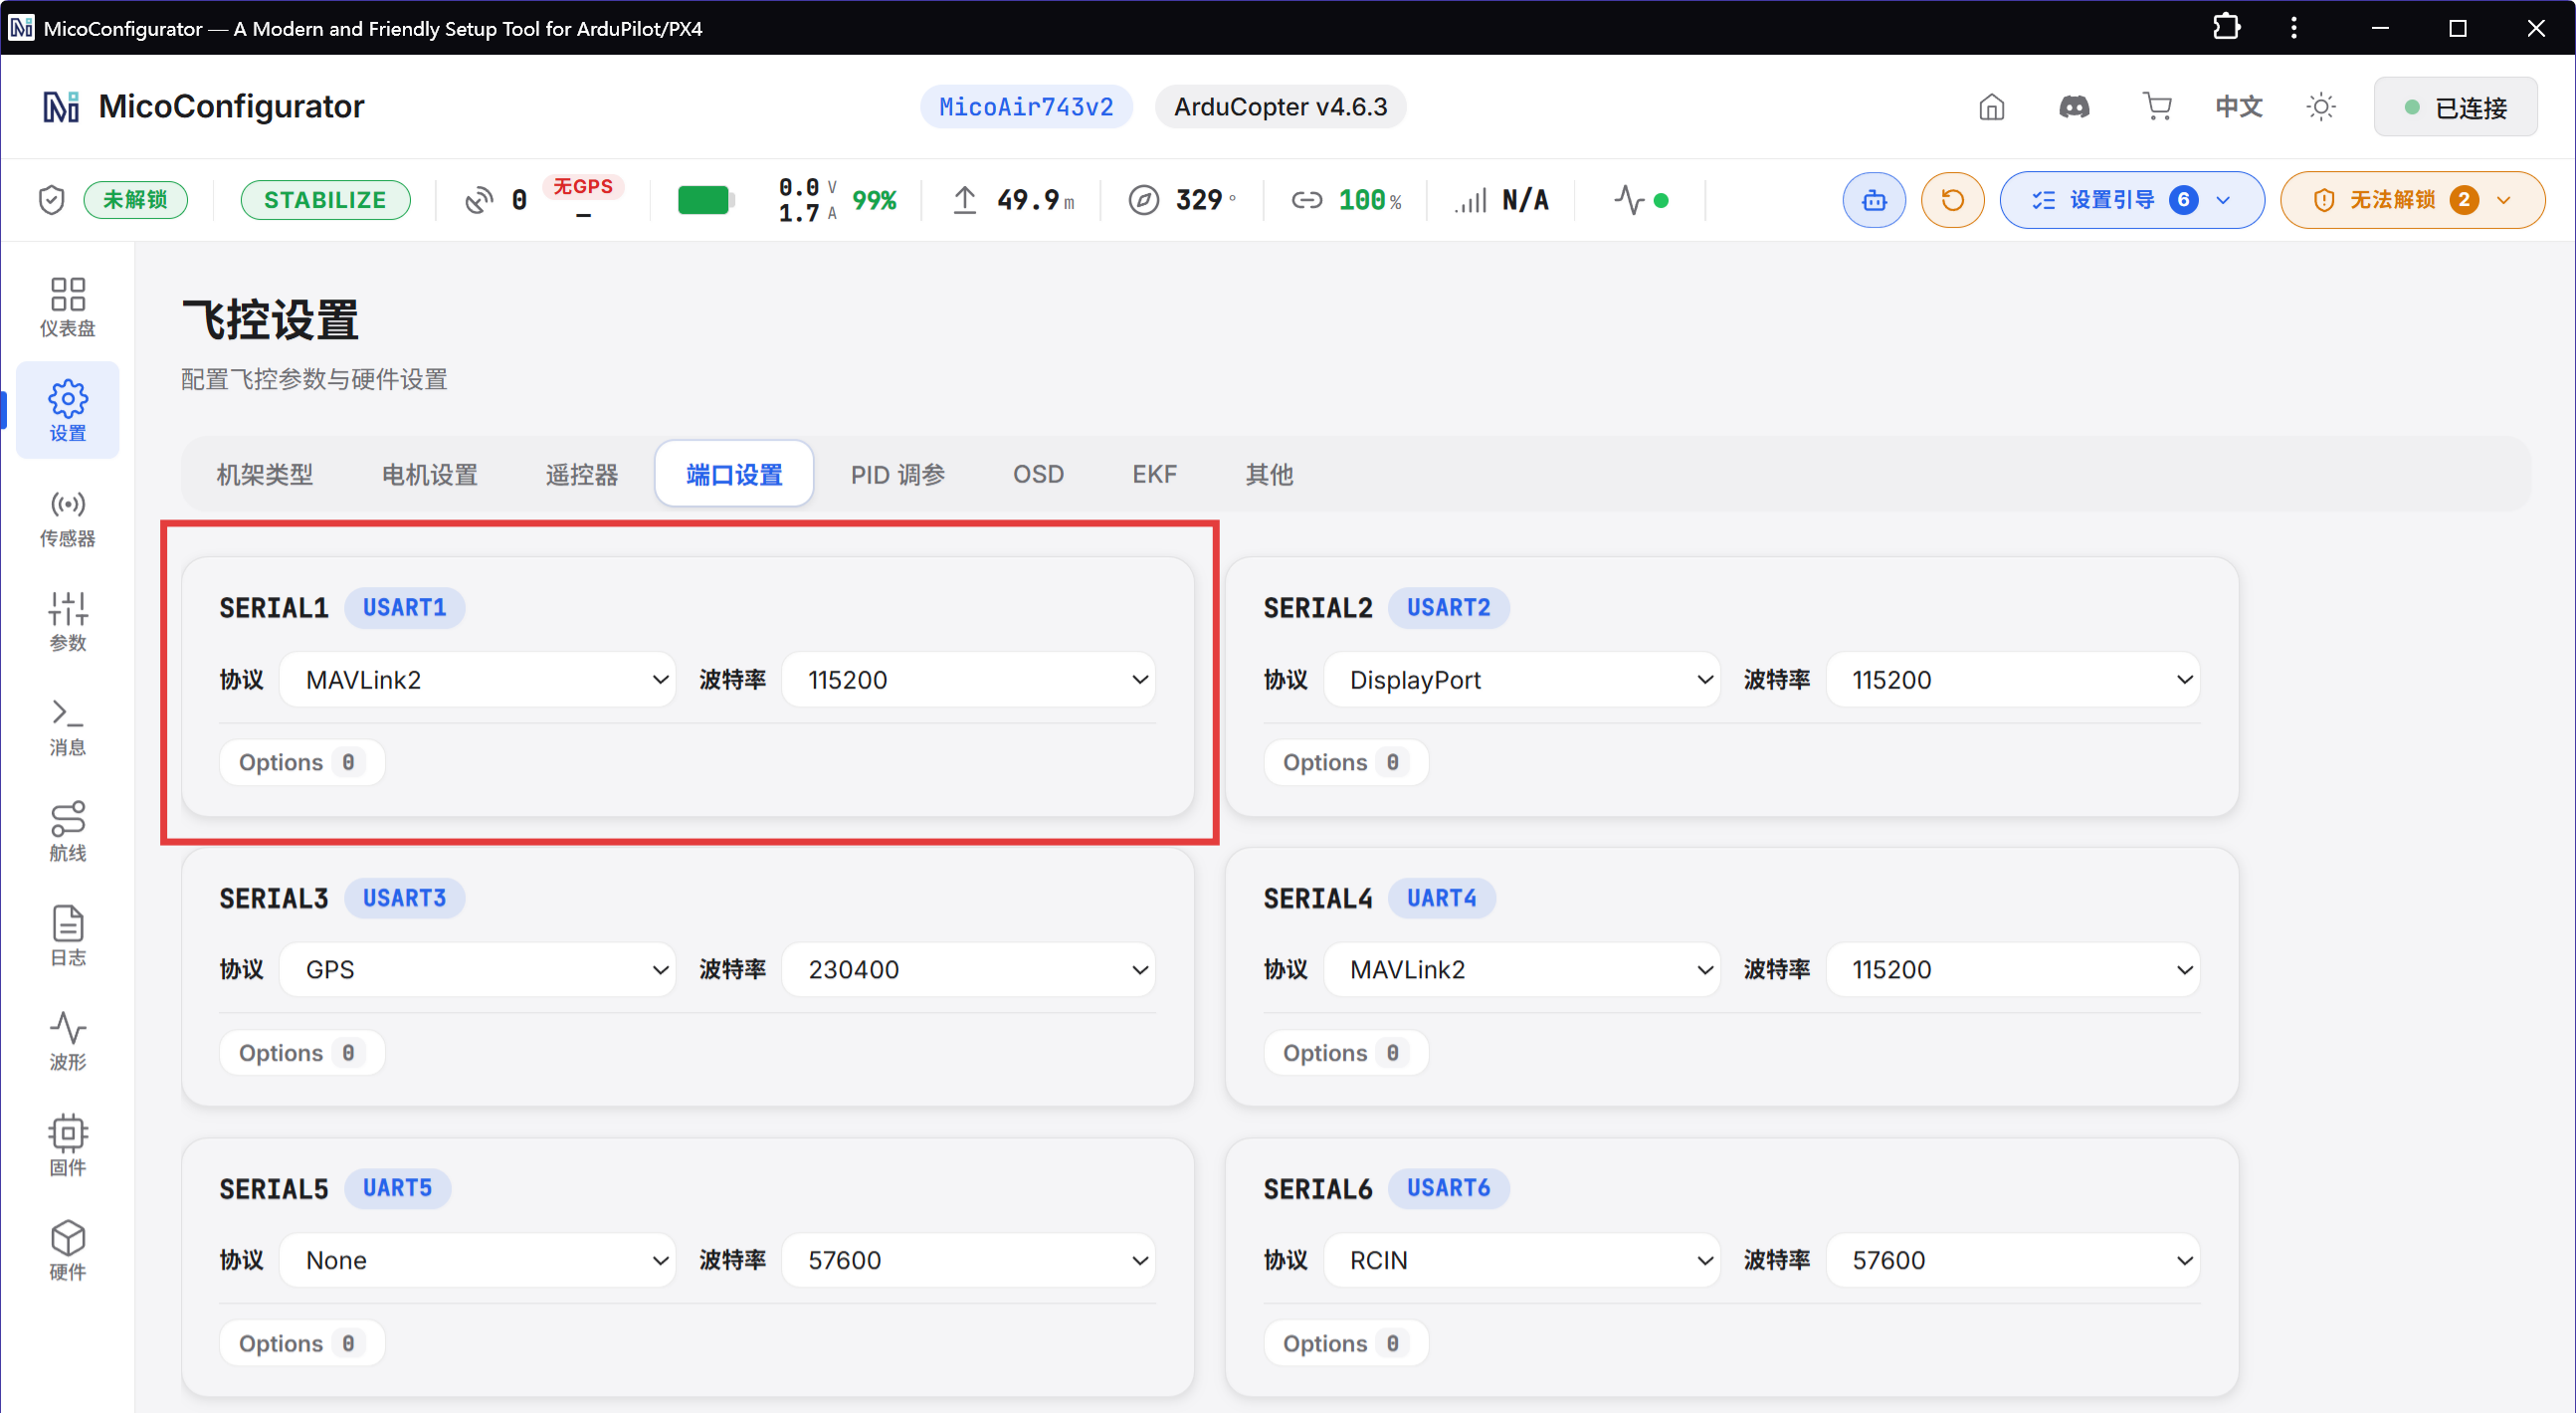Click the MicoConfigurator logo icon
The height and width of the screenshot is (1413, 2576).
click(x=61, y=107)
